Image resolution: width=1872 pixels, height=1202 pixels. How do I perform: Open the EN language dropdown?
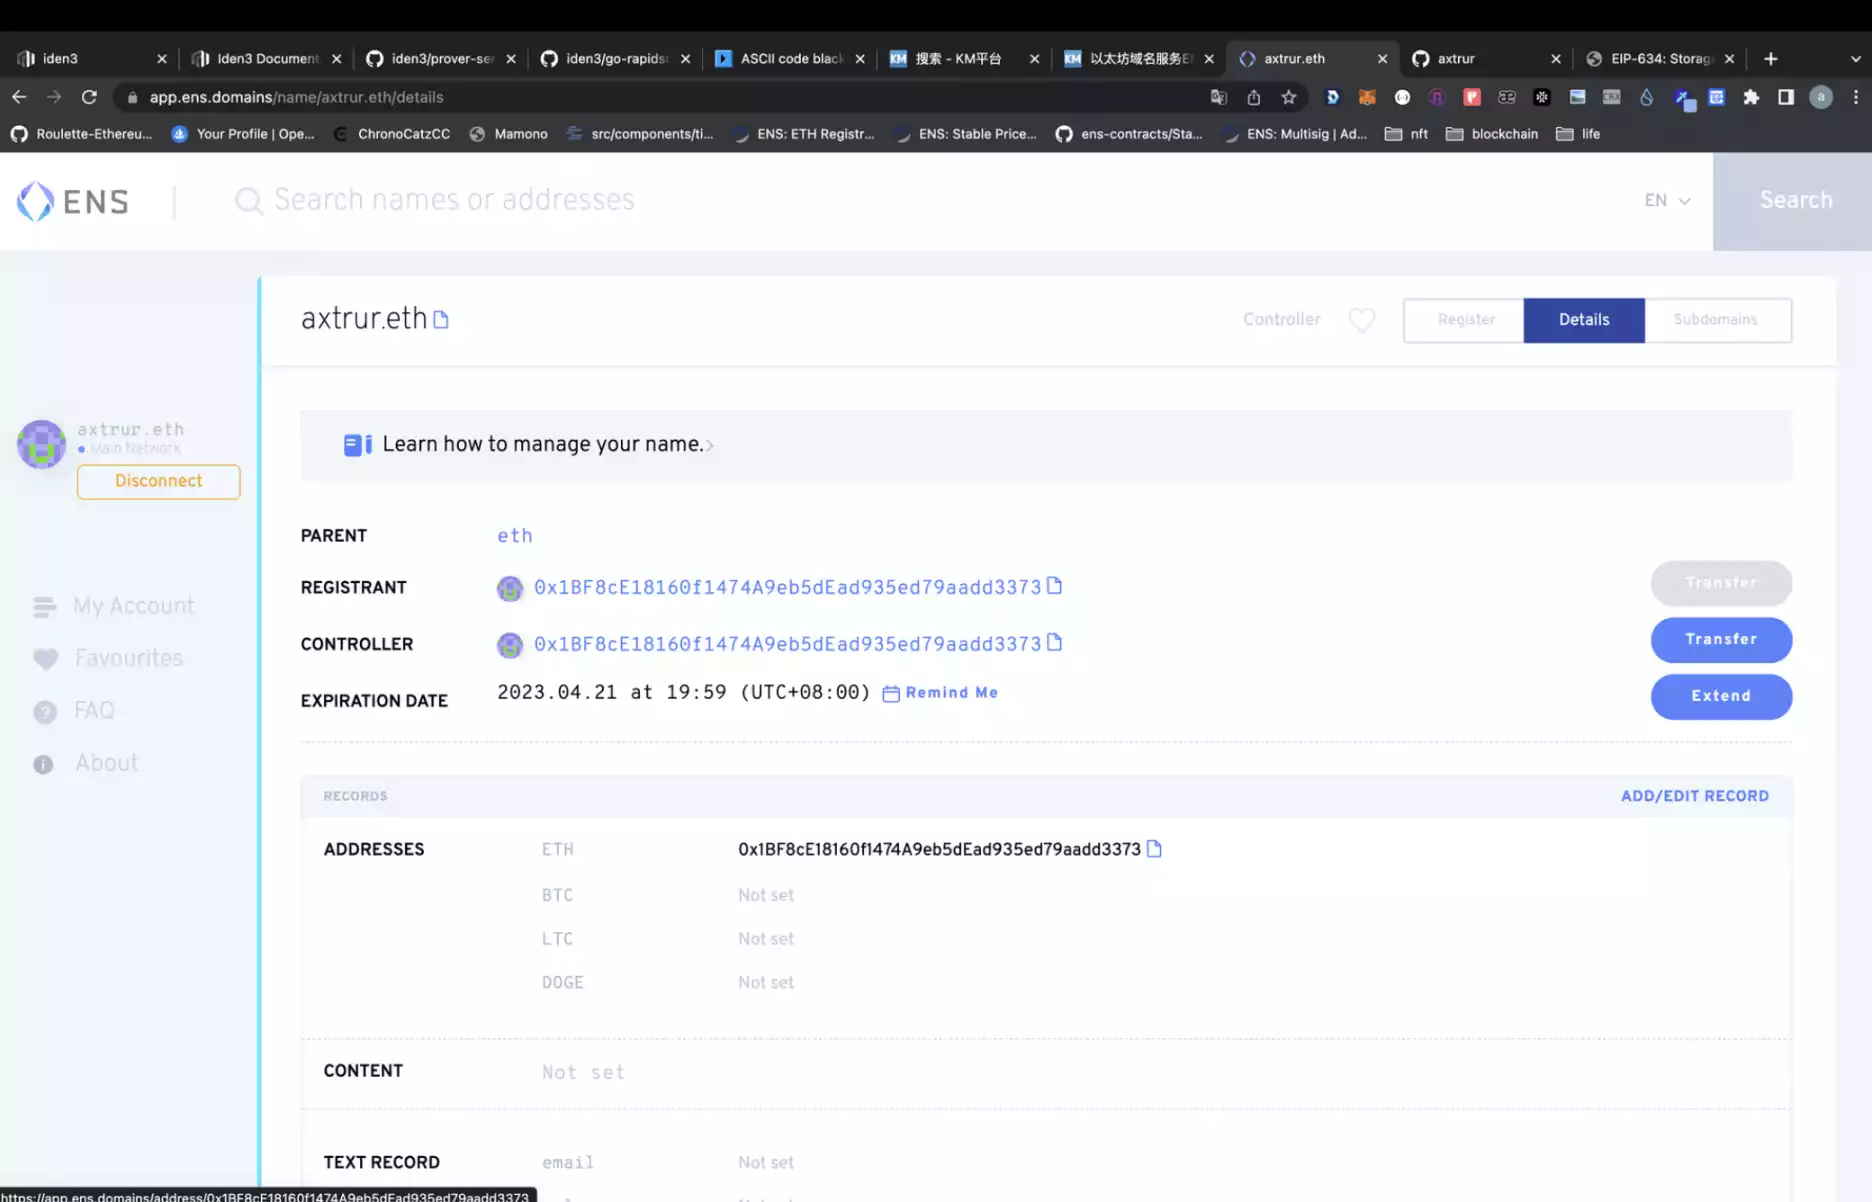(1667, 201)
